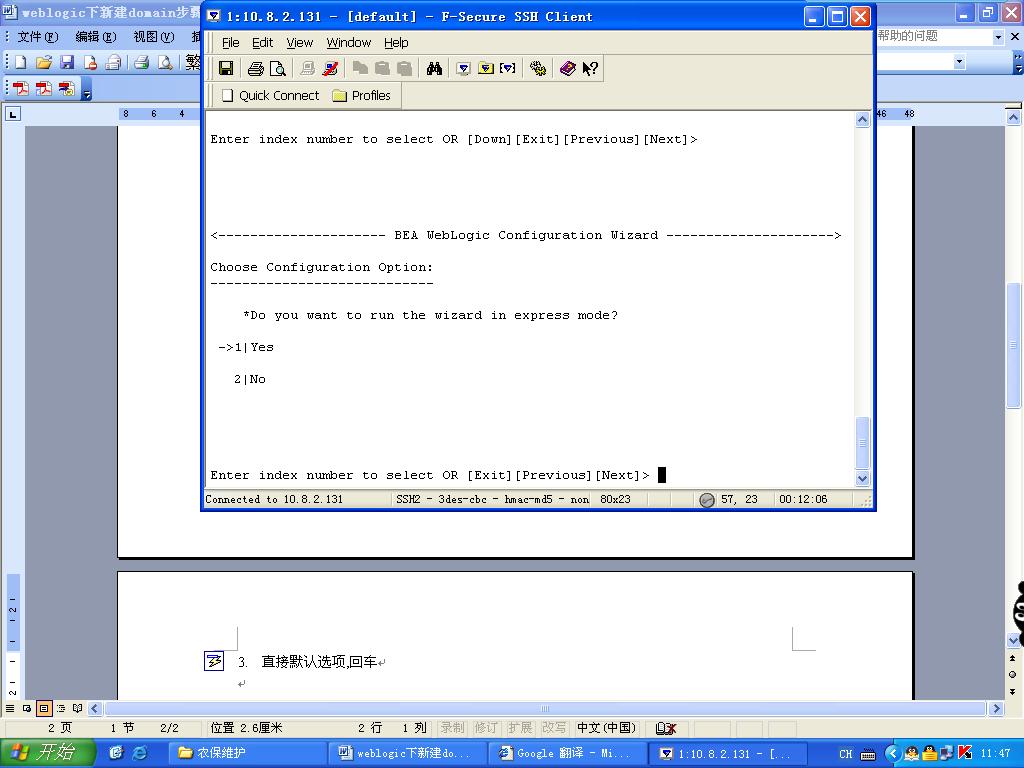Open the Word toolbar dropdown on right side
The width and height of the screenshot is (1024, 768).
point(959,62)
